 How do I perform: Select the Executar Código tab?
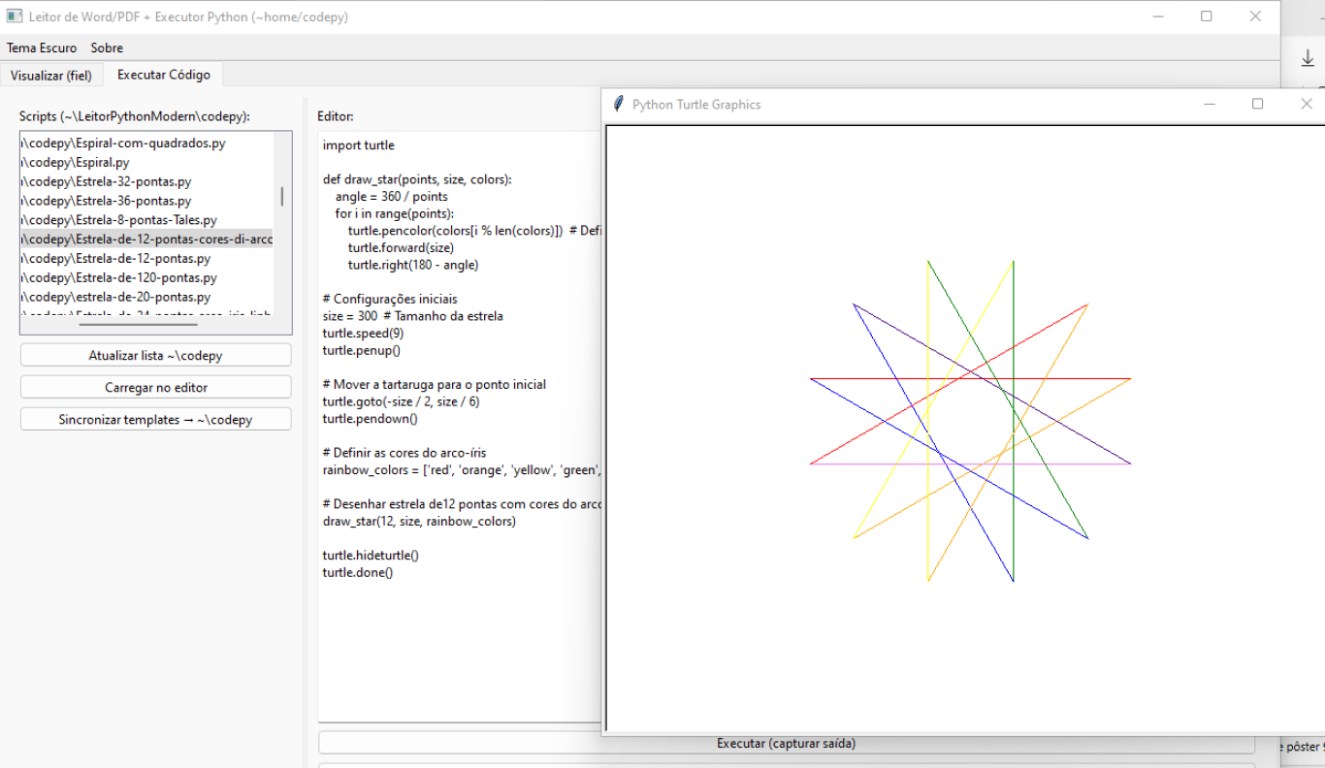click(164, 74)
